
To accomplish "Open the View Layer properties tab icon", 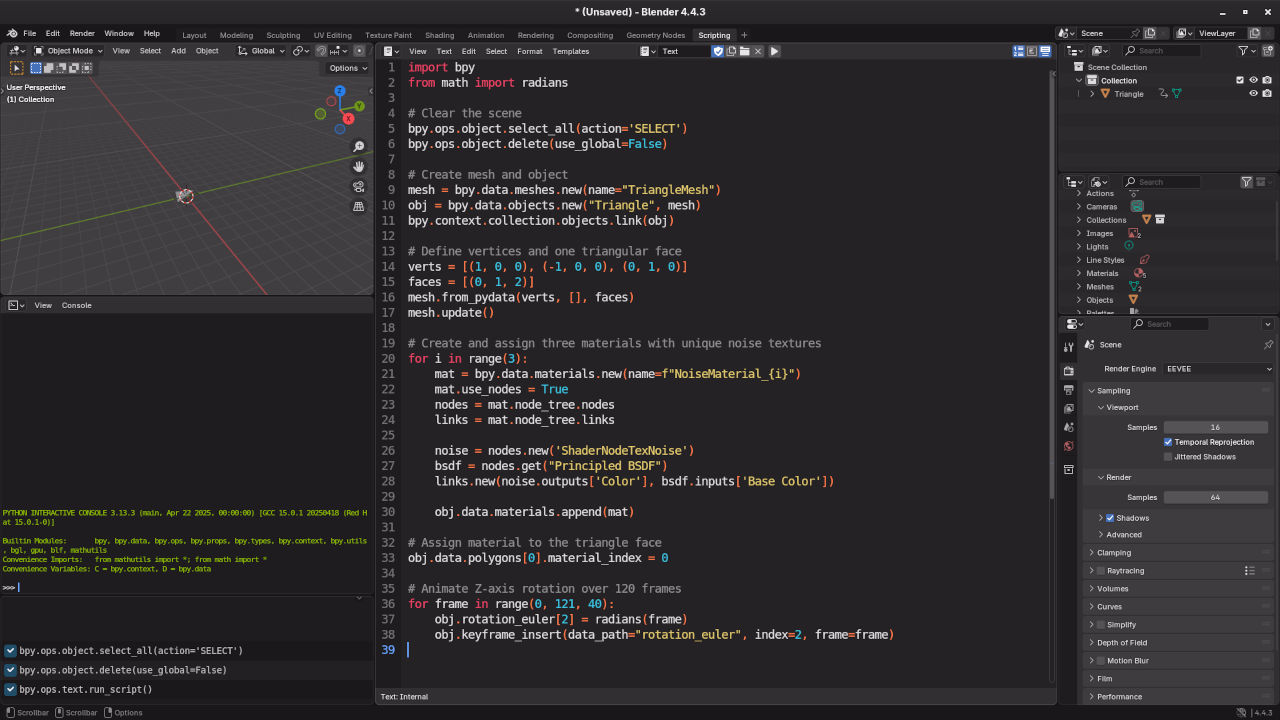I will [x=1069, y=409].
